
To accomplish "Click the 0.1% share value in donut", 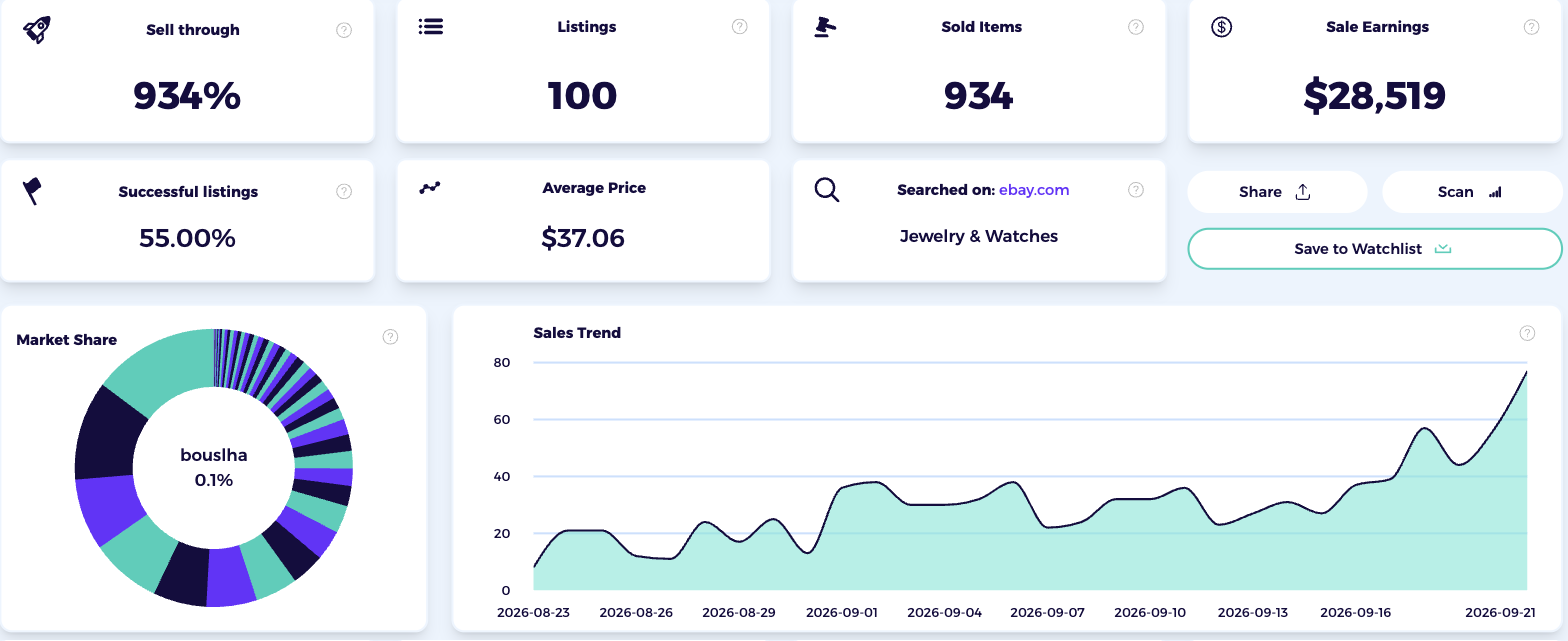I will 214,480.
